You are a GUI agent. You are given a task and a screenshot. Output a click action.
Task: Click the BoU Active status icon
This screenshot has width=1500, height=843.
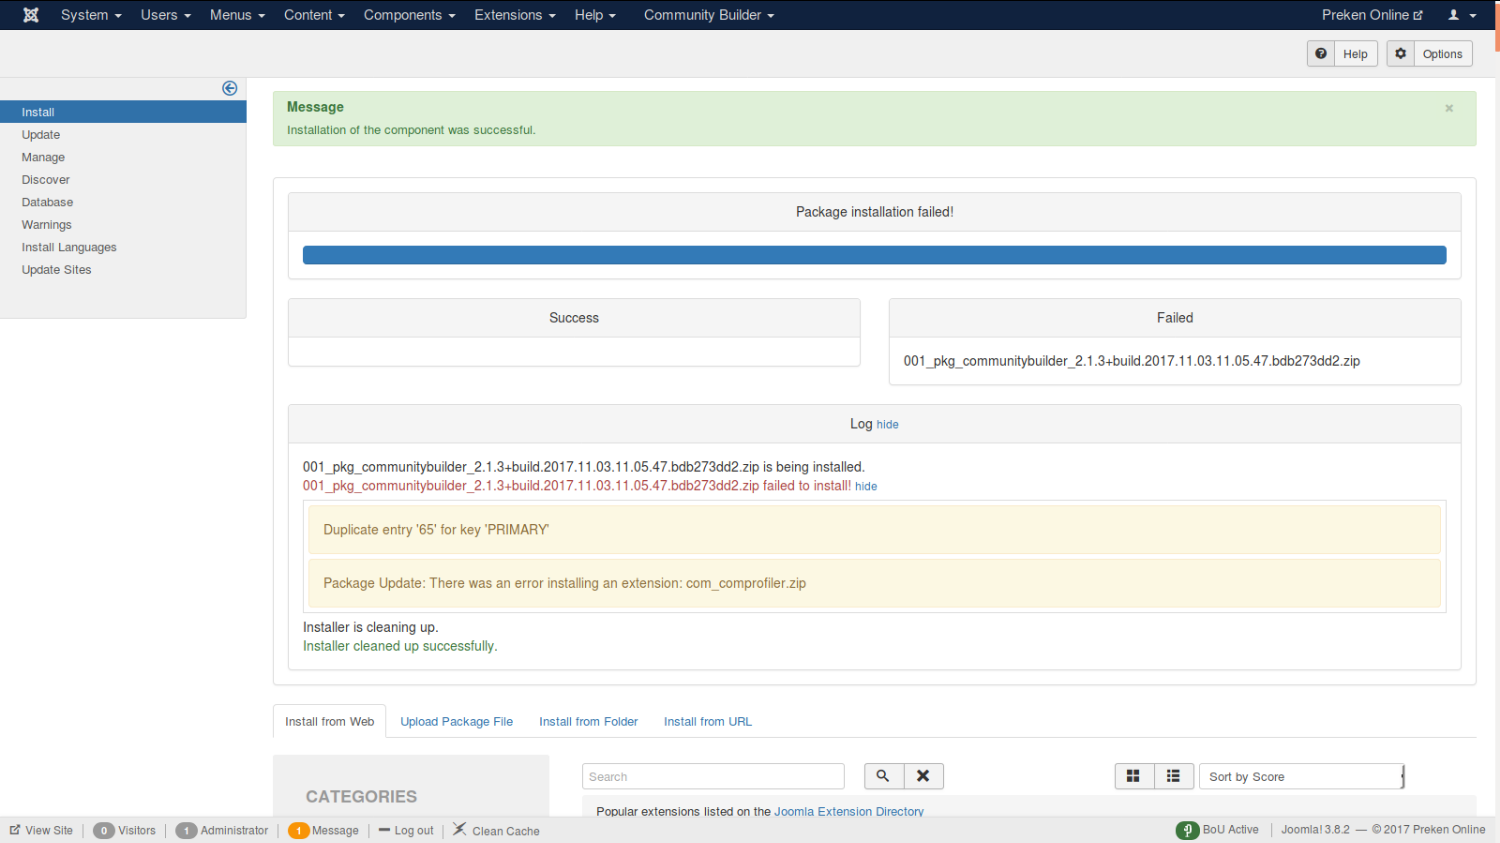[x=1187, y=830]
